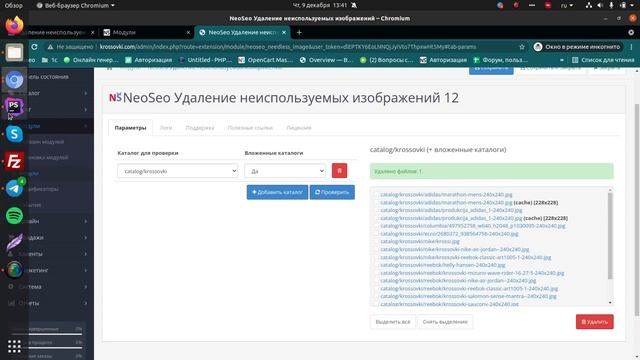This screenshot has height=360, width=640.
Task: Open the Форум, польз... bookmark
Action: 500,60
